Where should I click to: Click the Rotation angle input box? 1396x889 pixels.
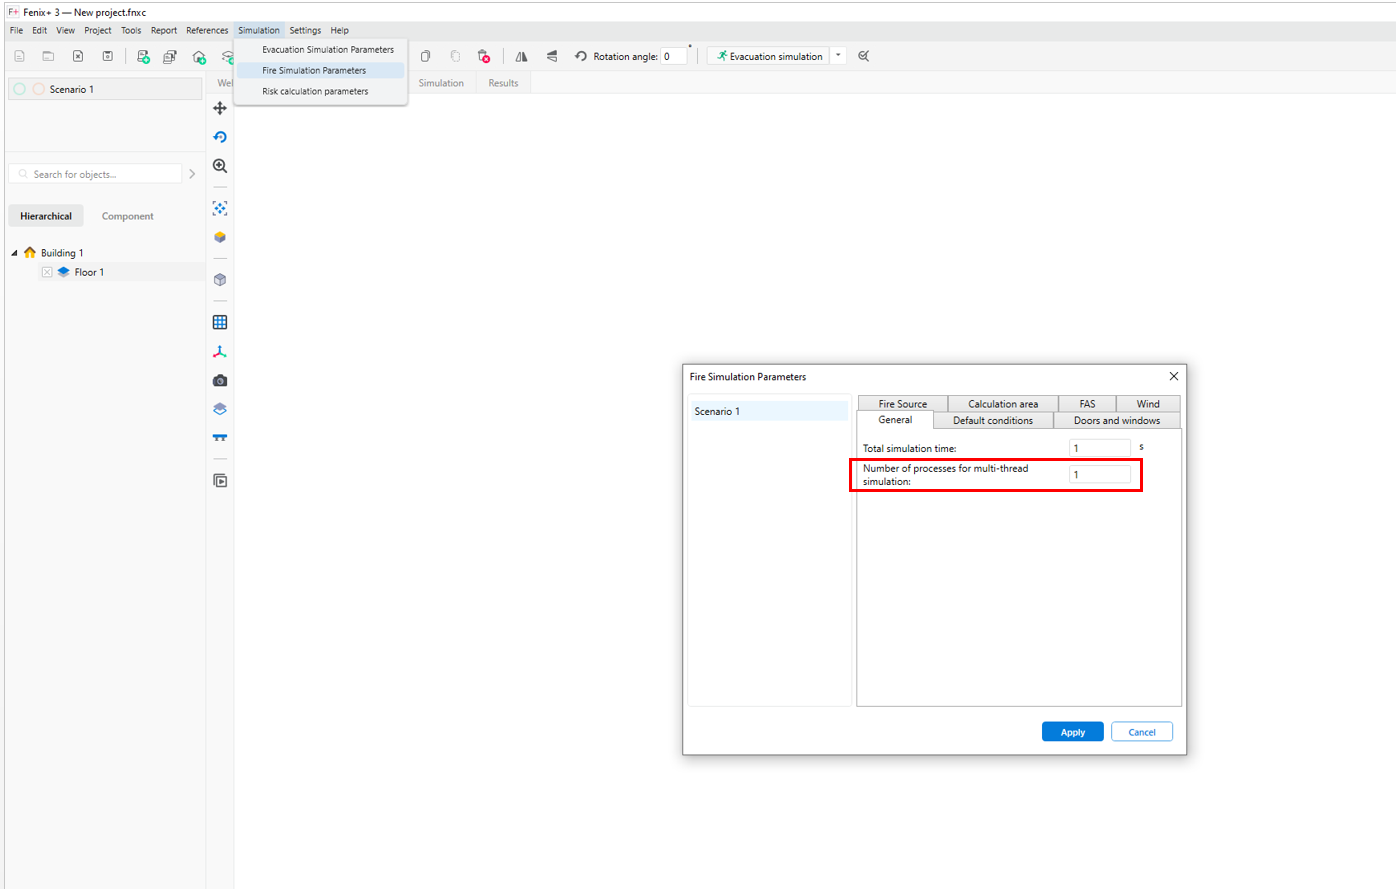pyautogui.click(x=673, y=57)
